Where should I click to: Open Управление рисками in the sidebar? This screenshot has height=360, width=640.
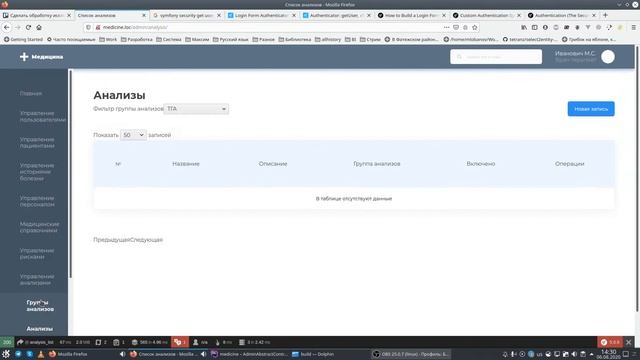click(37, 253)
